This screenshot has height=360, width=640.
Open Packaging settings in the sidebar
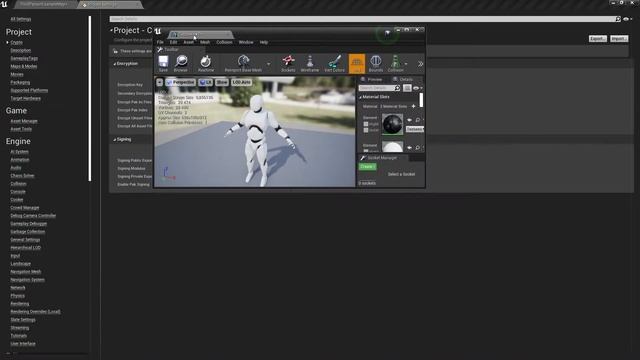click(20, 82)
